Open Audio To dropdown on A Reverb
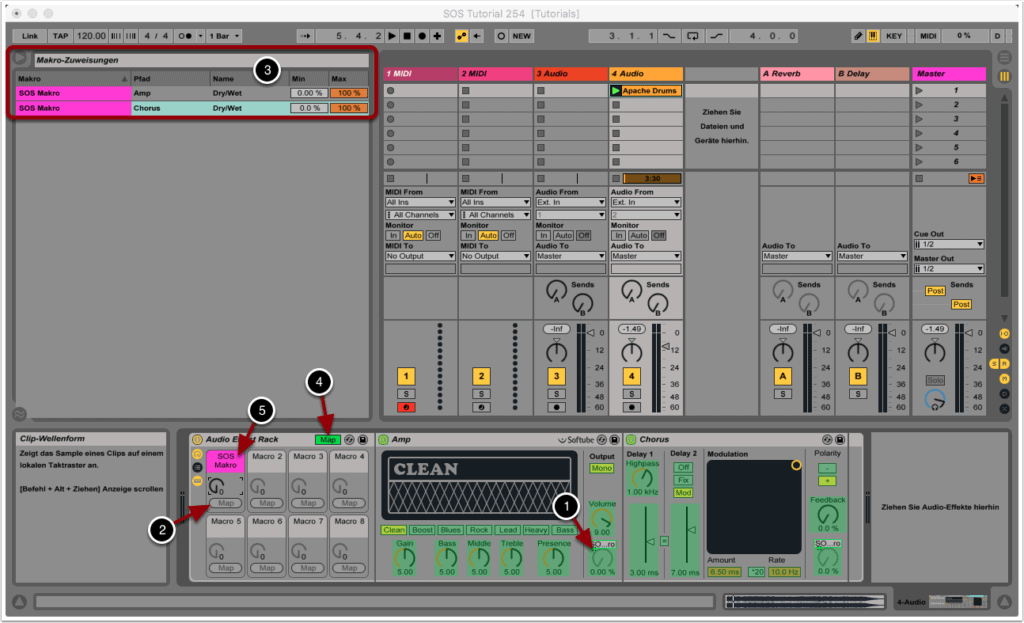 click(796, 256)
